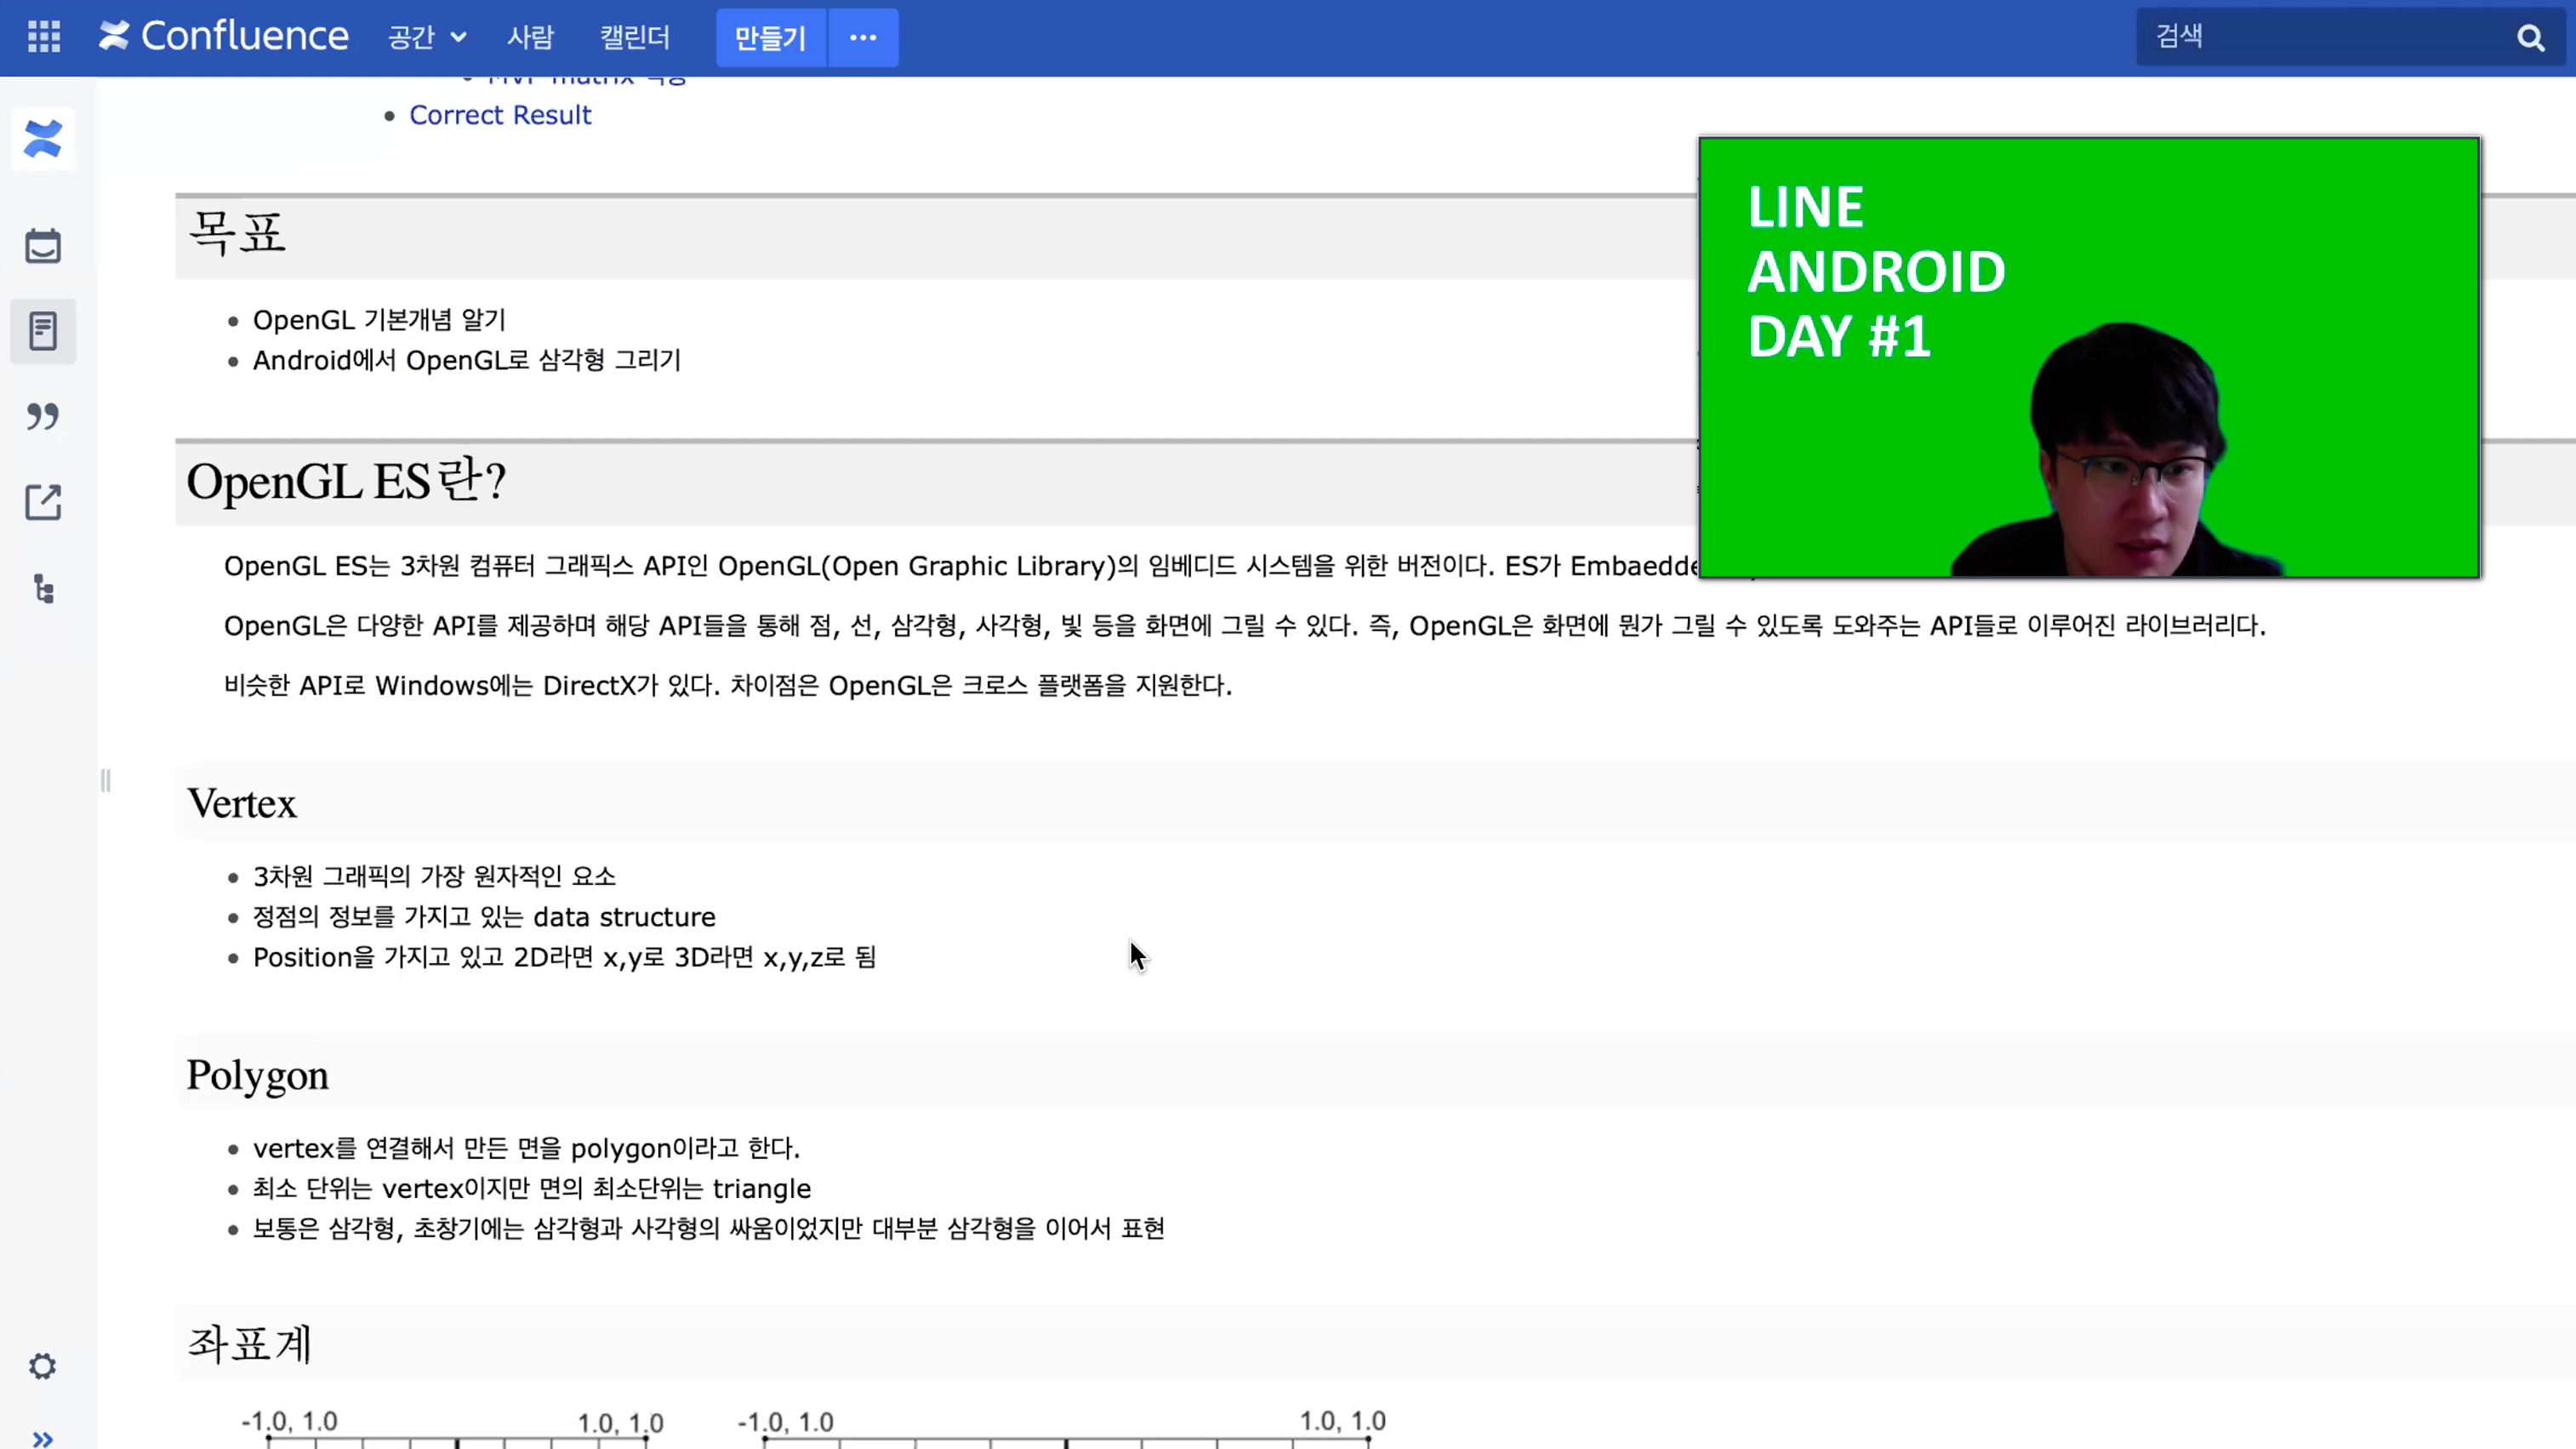The image size is (2576, 1449).
Task: Click the OpenGL ES란? heading
Action: coord(346,481)
